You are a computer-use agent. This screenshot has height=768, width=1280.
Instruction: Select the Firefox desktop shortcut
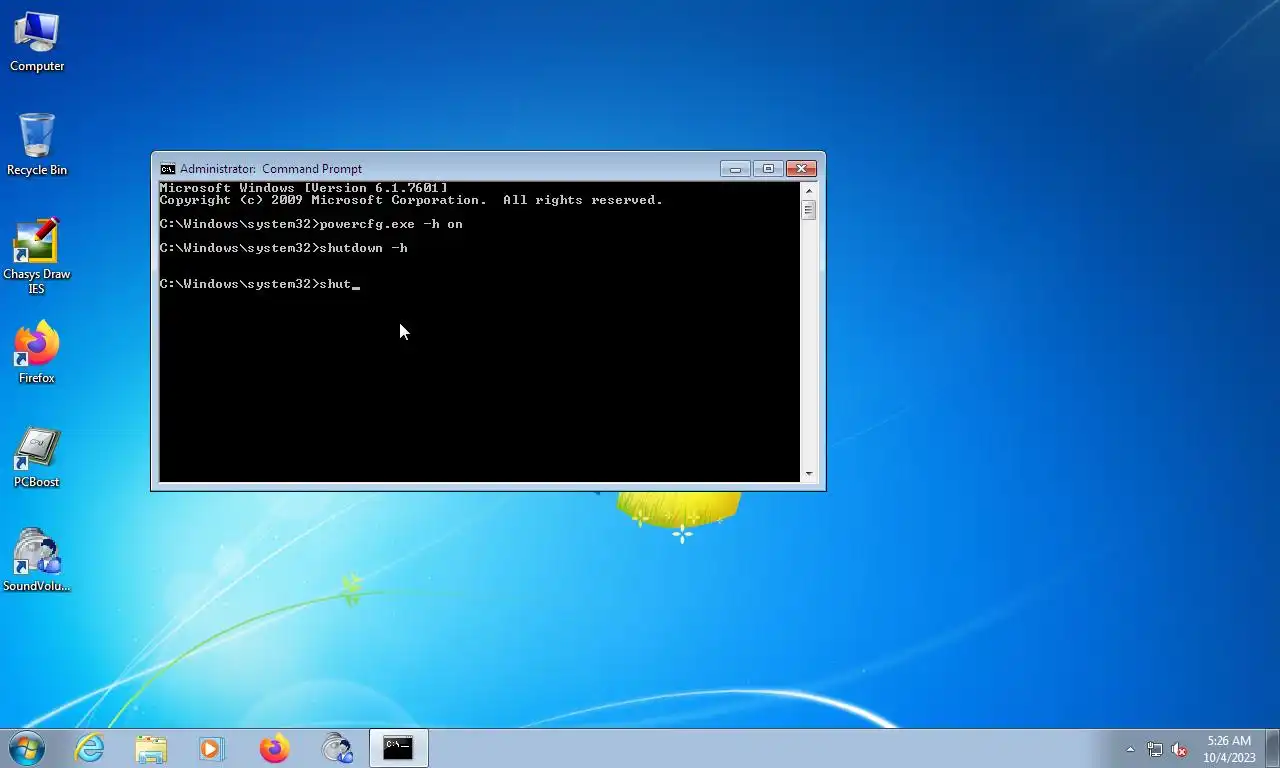click(37, 352)
